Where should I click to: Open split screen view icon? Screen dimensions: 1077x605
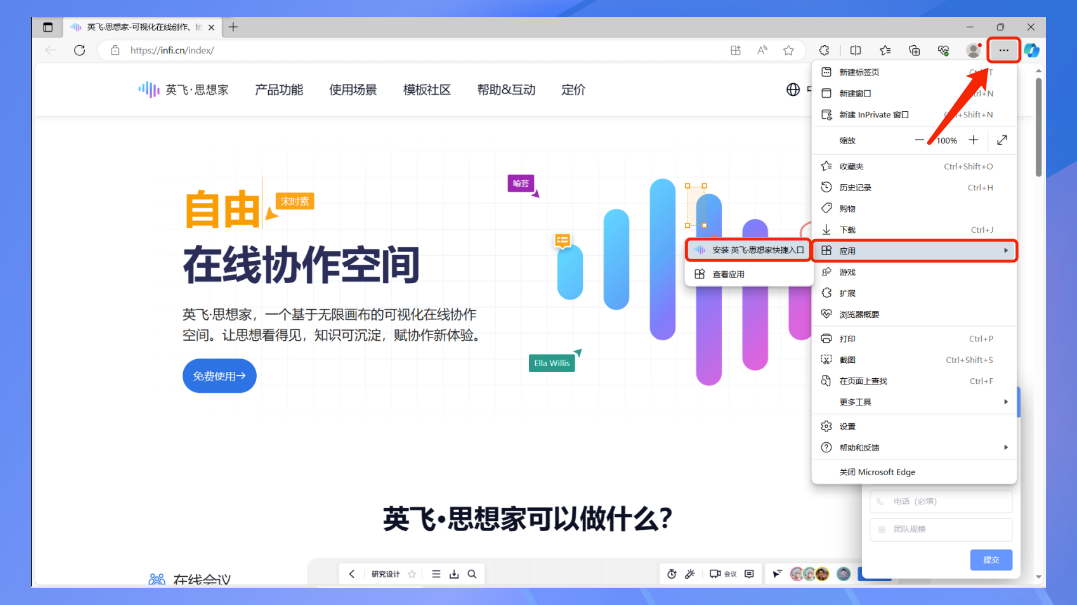point(855,50)
